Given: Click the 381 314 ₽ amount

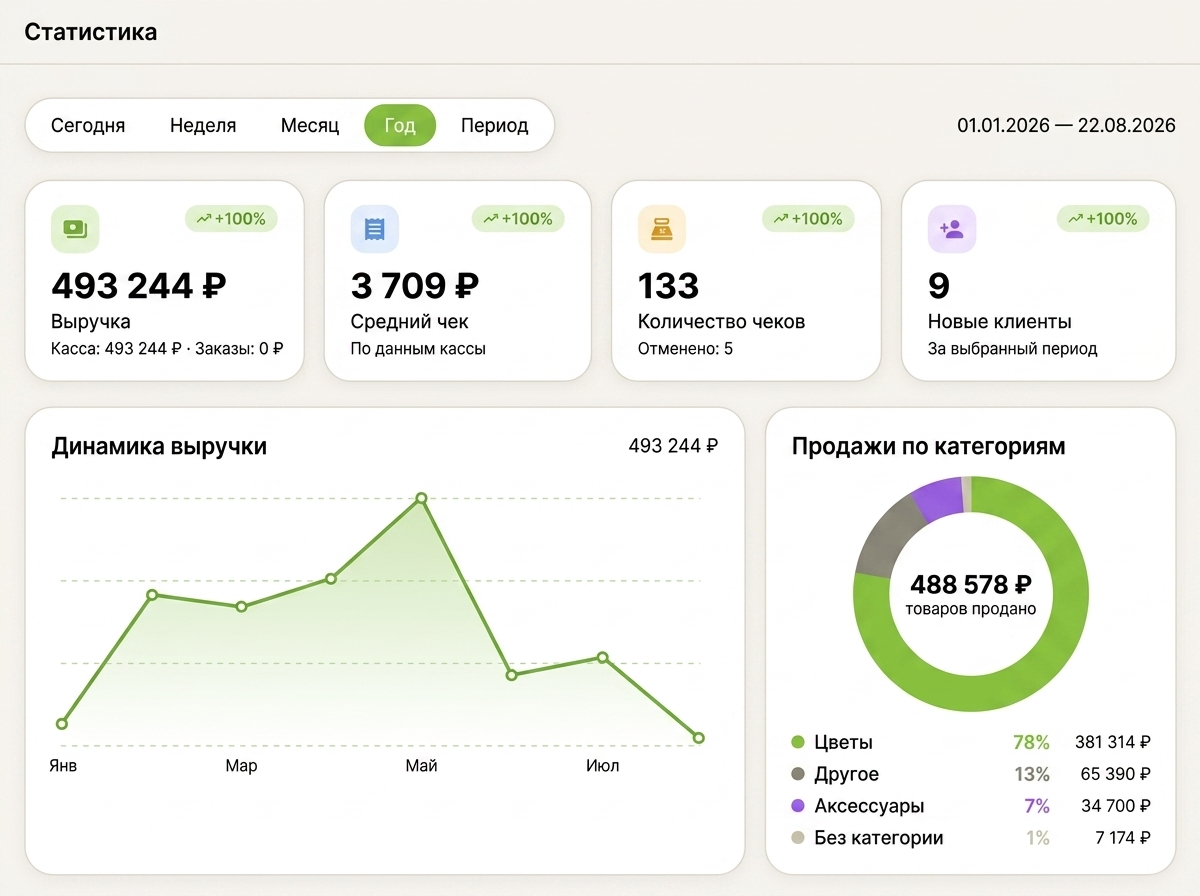Looking at the screenshot, I should tap(1113, 742).
